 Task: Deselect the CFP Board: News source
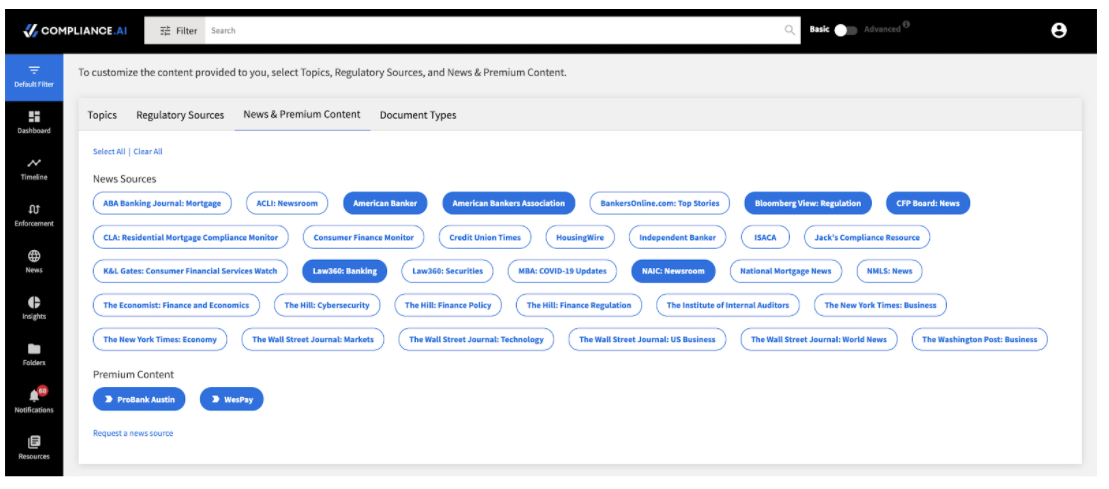tap(928, 203)
